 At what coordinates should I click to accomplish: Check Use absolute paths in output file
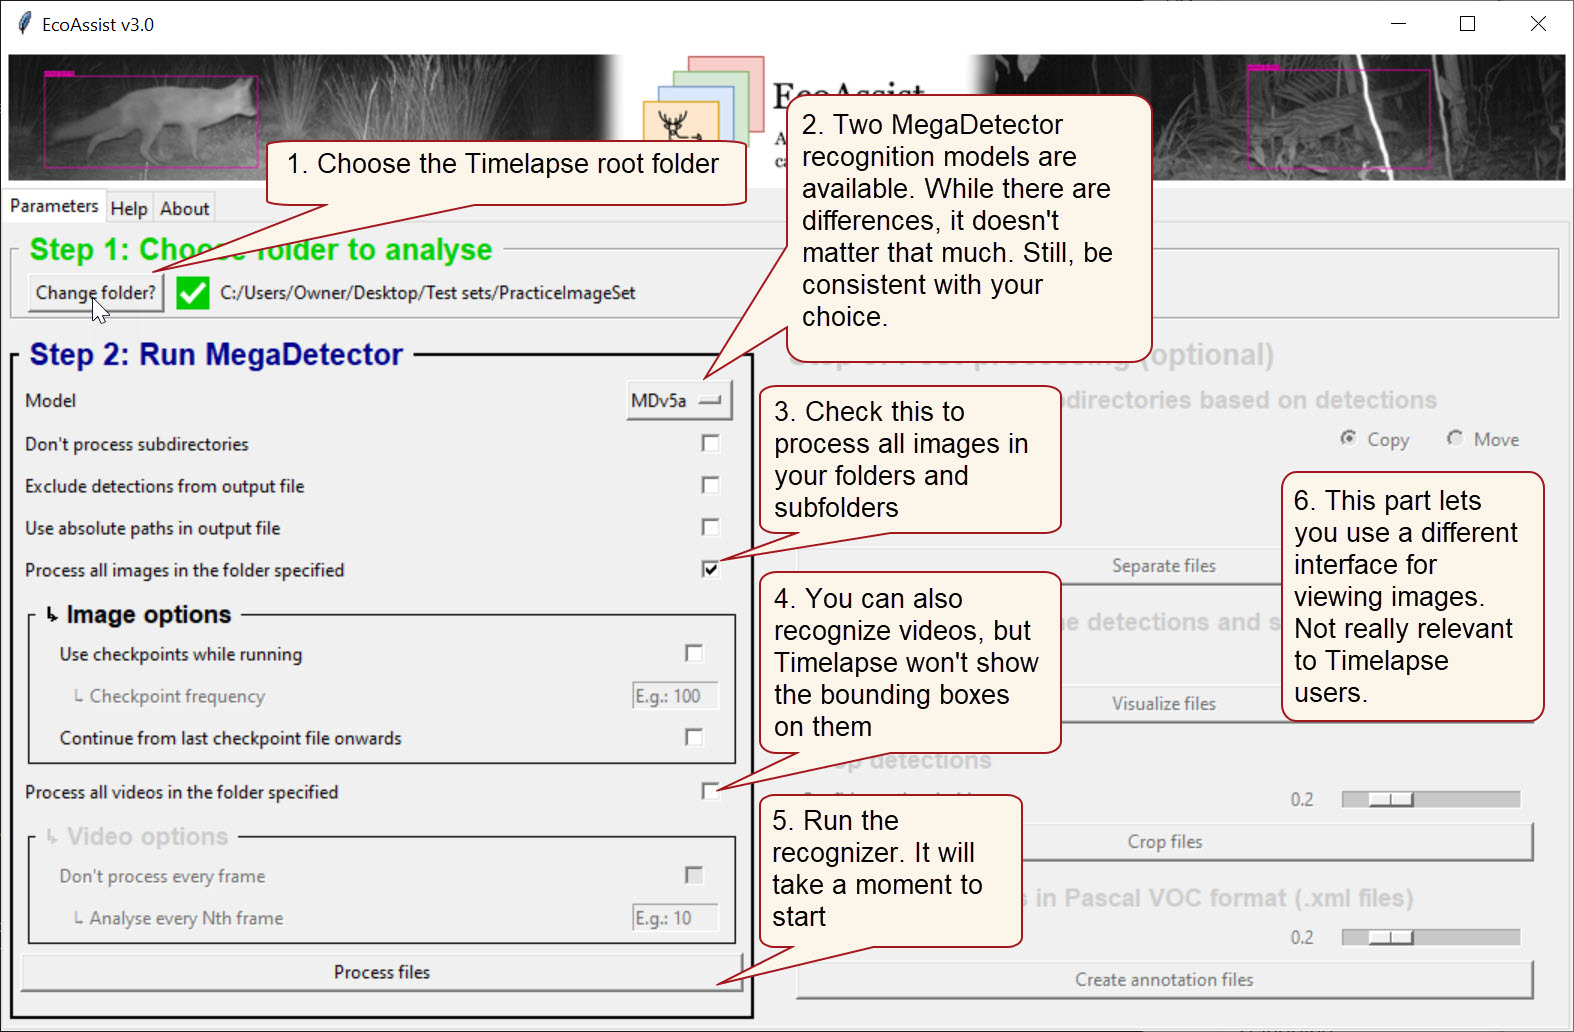pyautogui.click(x=710, y=527)
